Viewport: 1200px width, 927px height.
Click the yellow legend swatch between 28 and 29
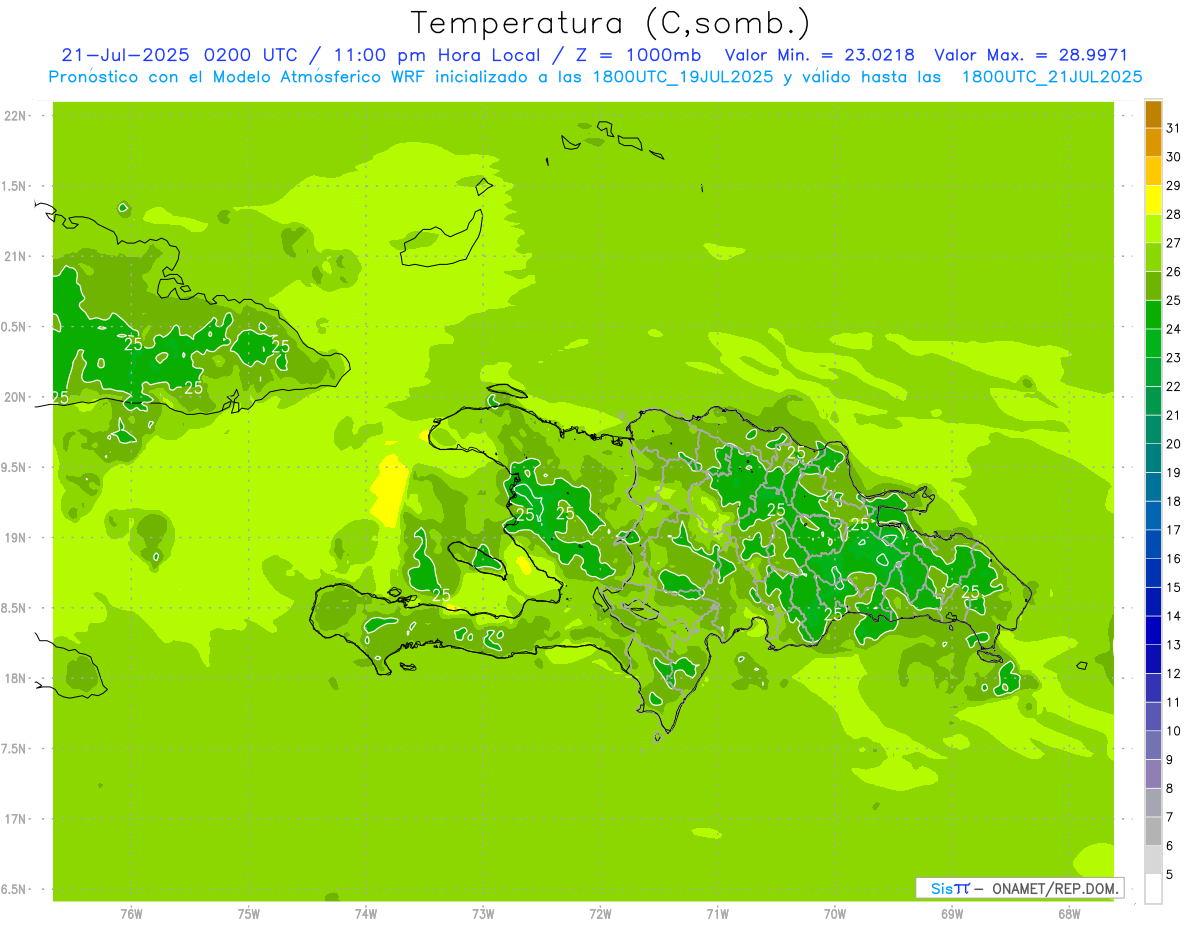[1153, 200]
